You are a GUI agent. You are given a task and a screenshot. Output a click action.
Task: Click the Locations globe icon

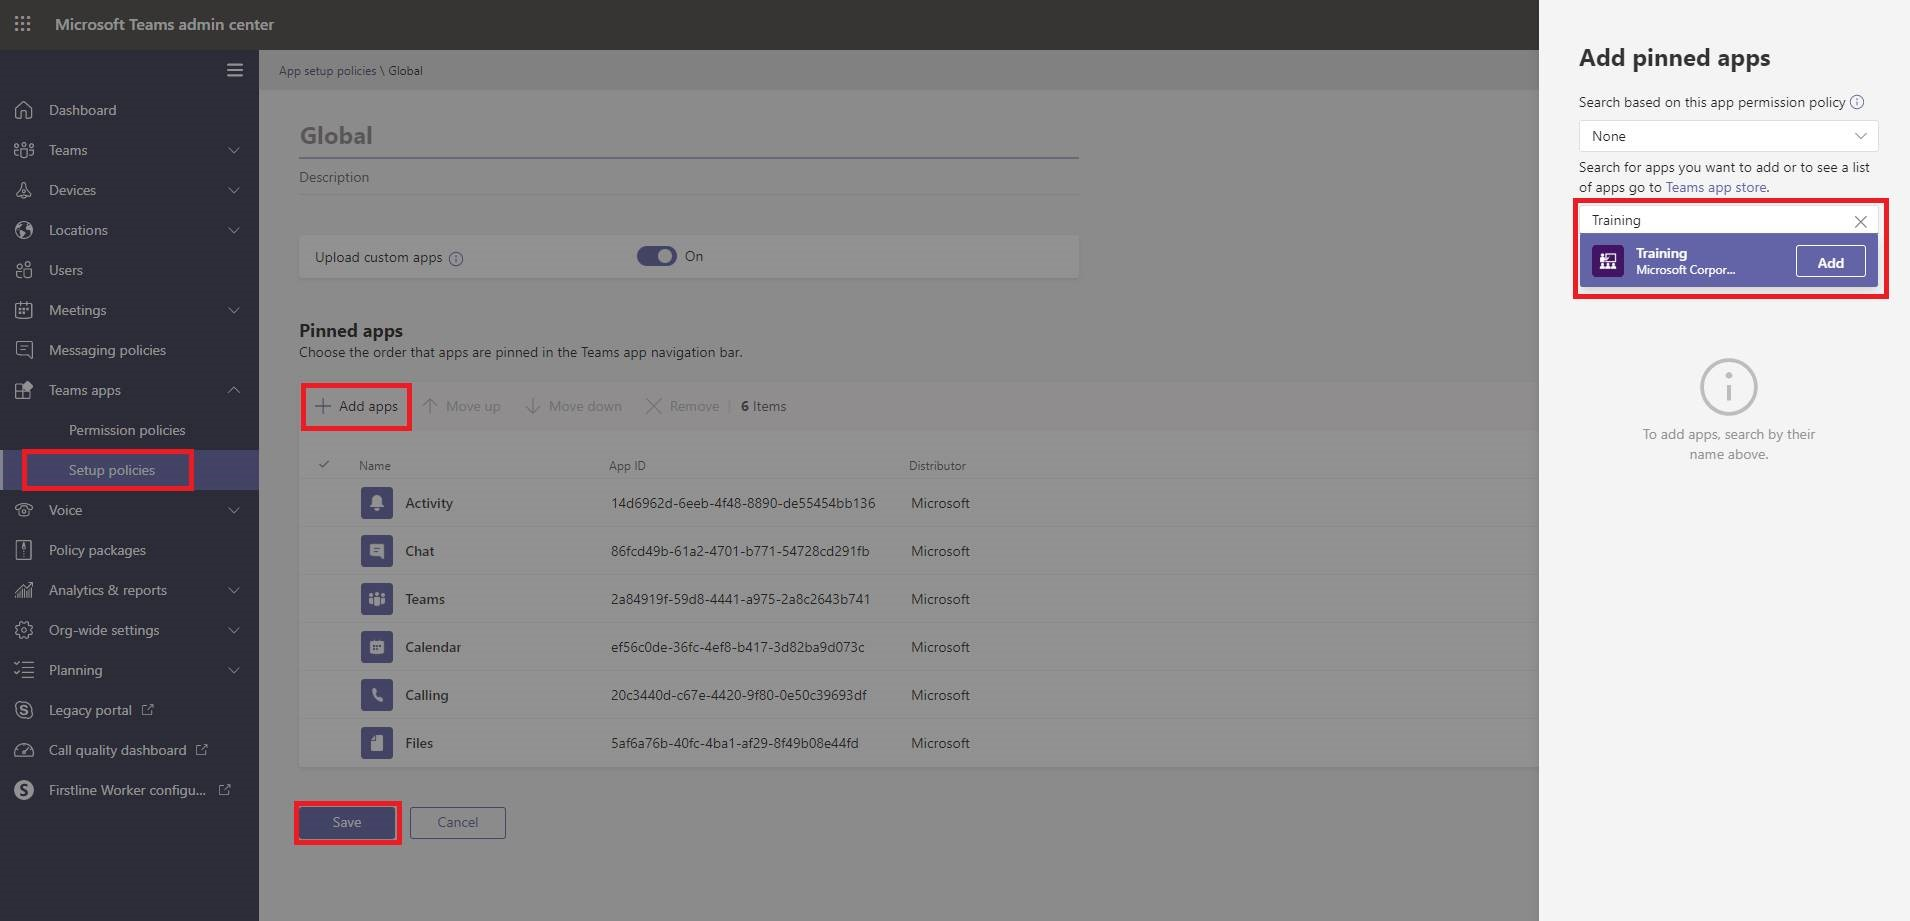coord(24,230)
